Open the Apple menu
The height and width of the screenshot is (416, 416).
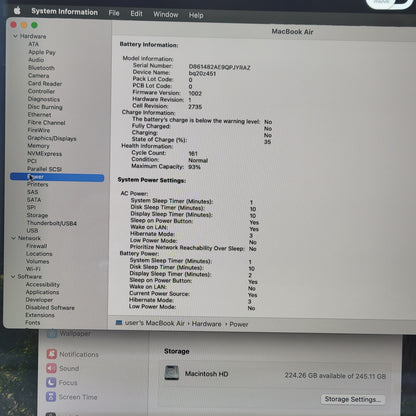17,11
